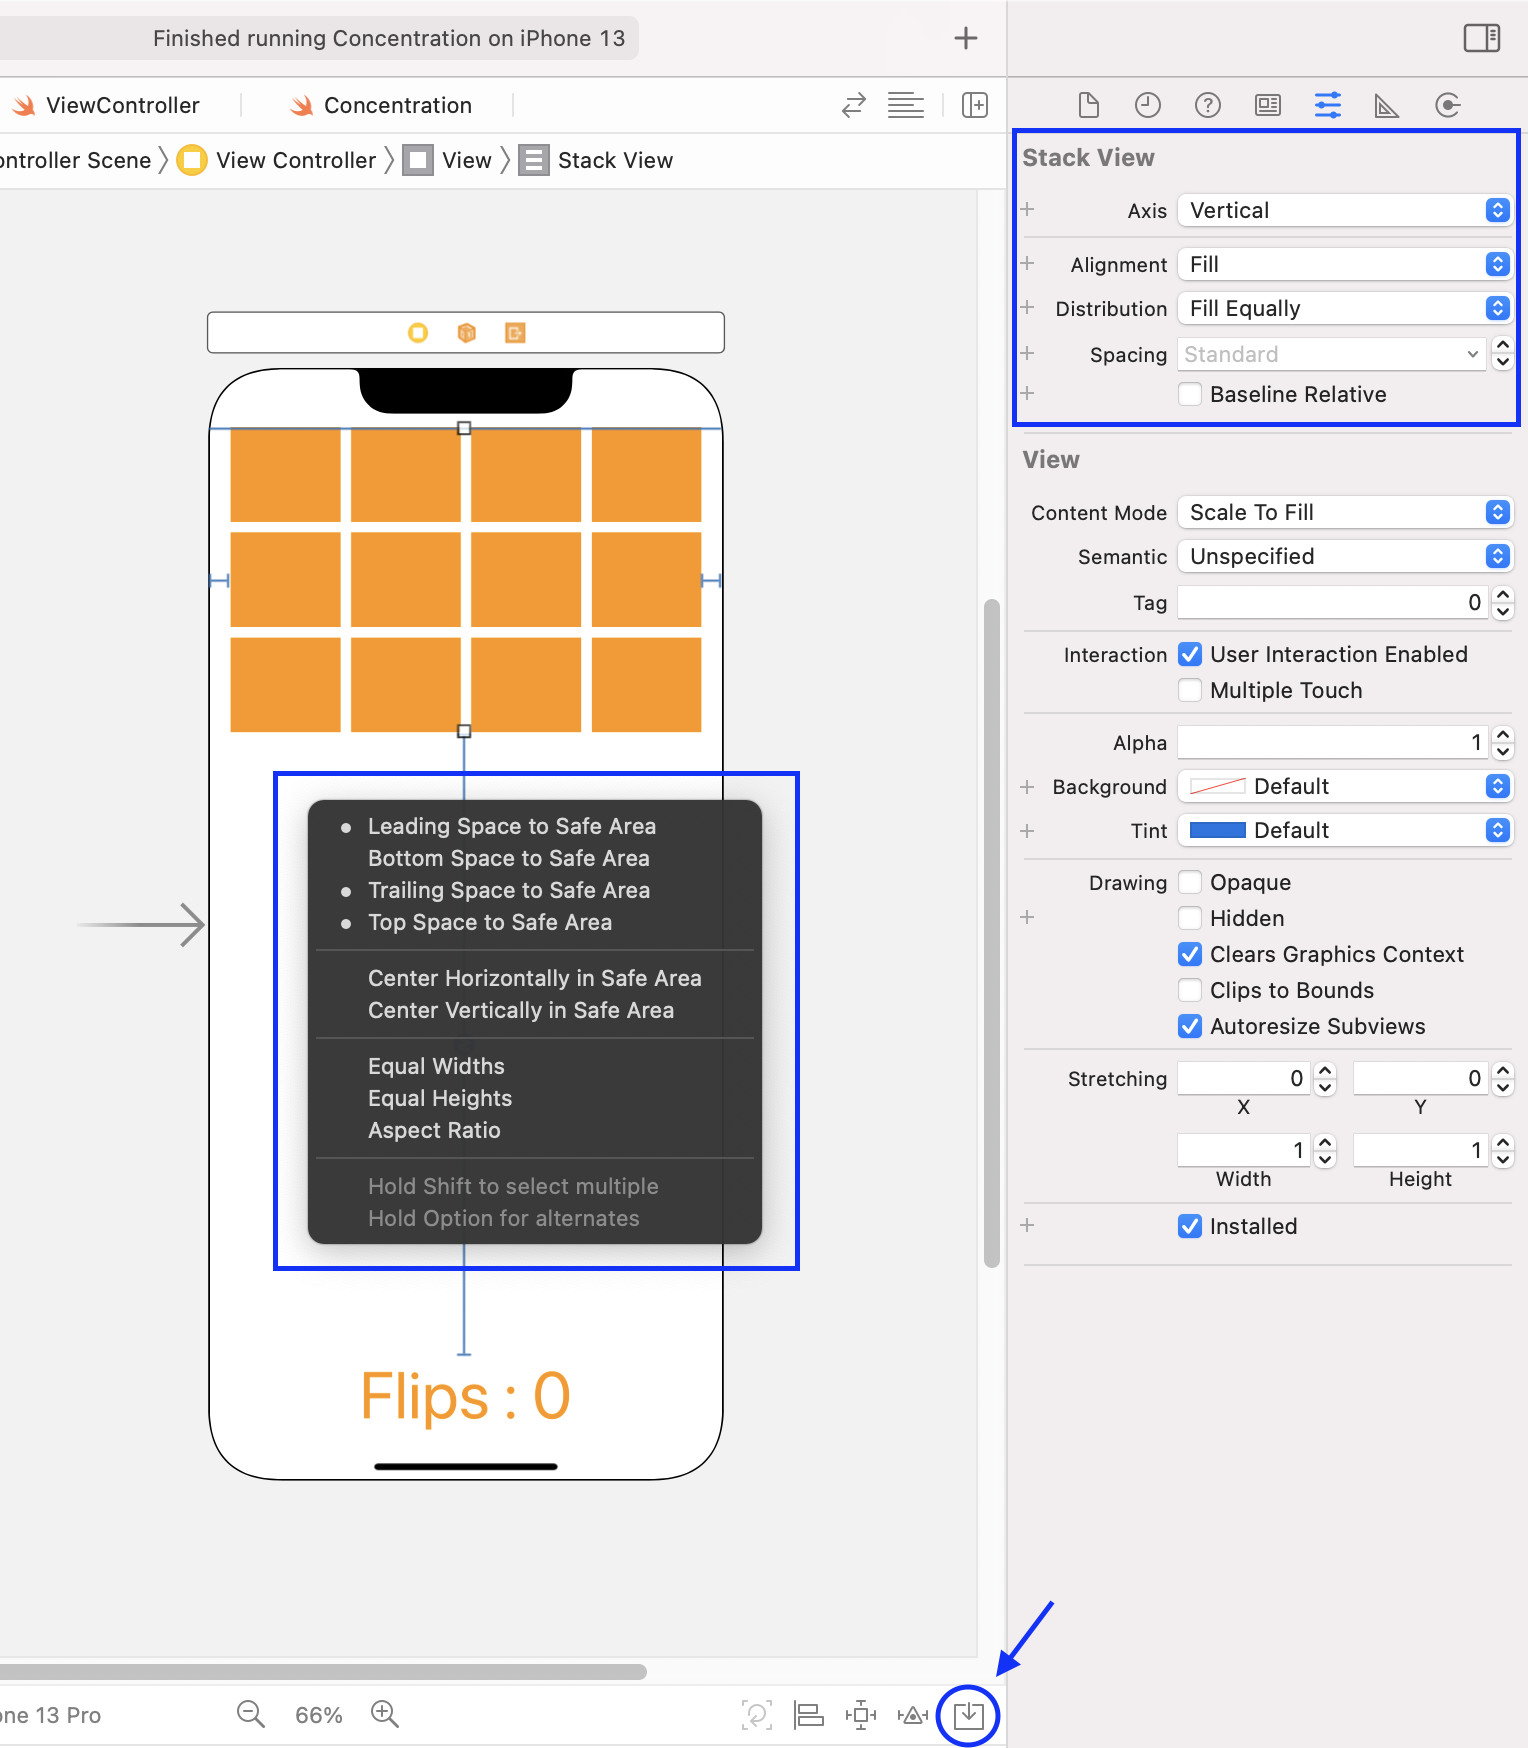The width and height of the screenshot is (1528, 1748).
Task: Open the Tint Default dropdown
Action: (x=1344, y=830)
